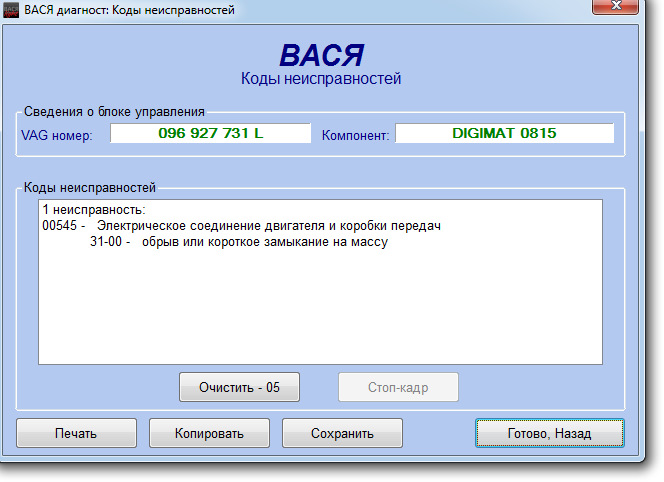Click the Готово, Назад button
The width and height of the screenshot is (664, 482).
click(x=550, y=433)
